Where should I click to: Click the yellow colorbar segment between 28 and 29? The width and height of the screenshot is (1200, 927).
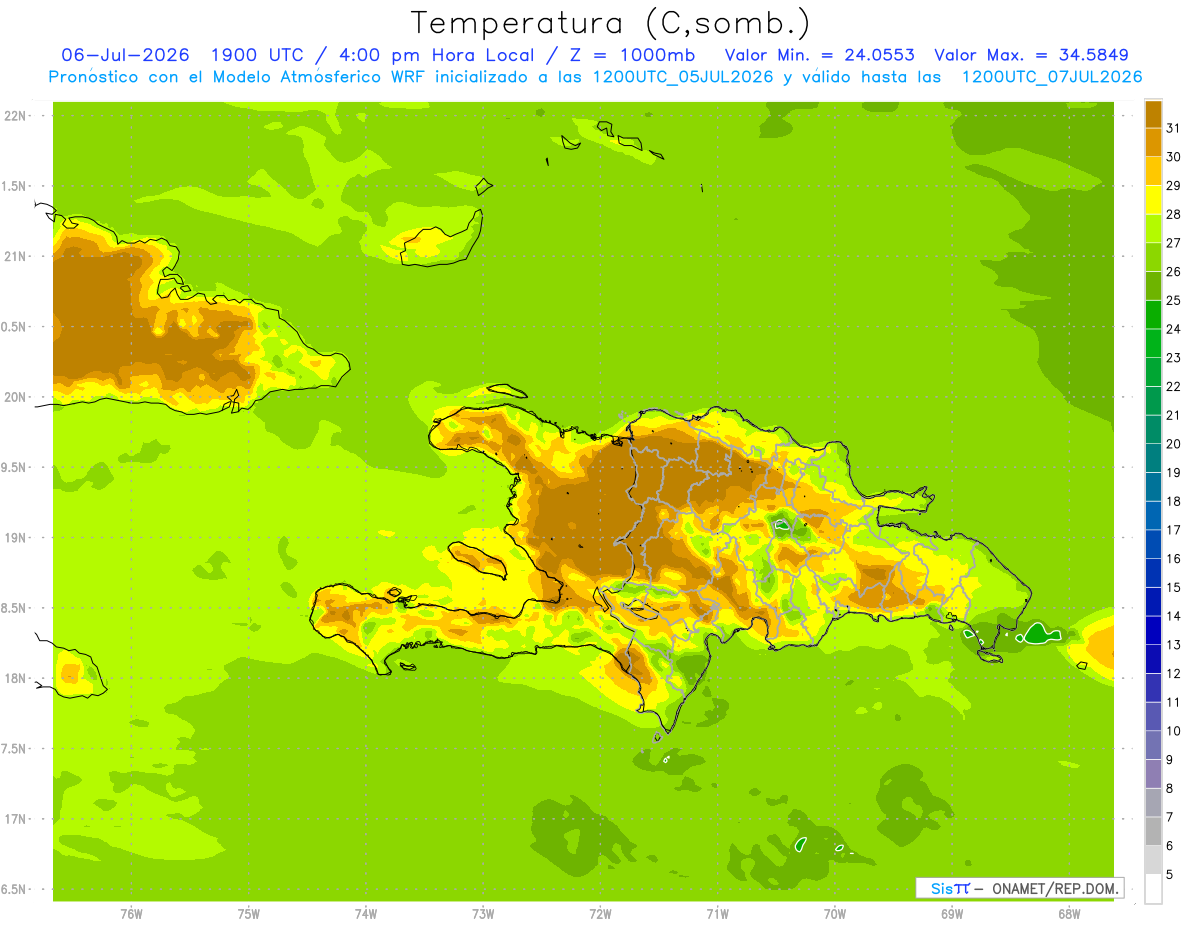[x=1153, y=200]
